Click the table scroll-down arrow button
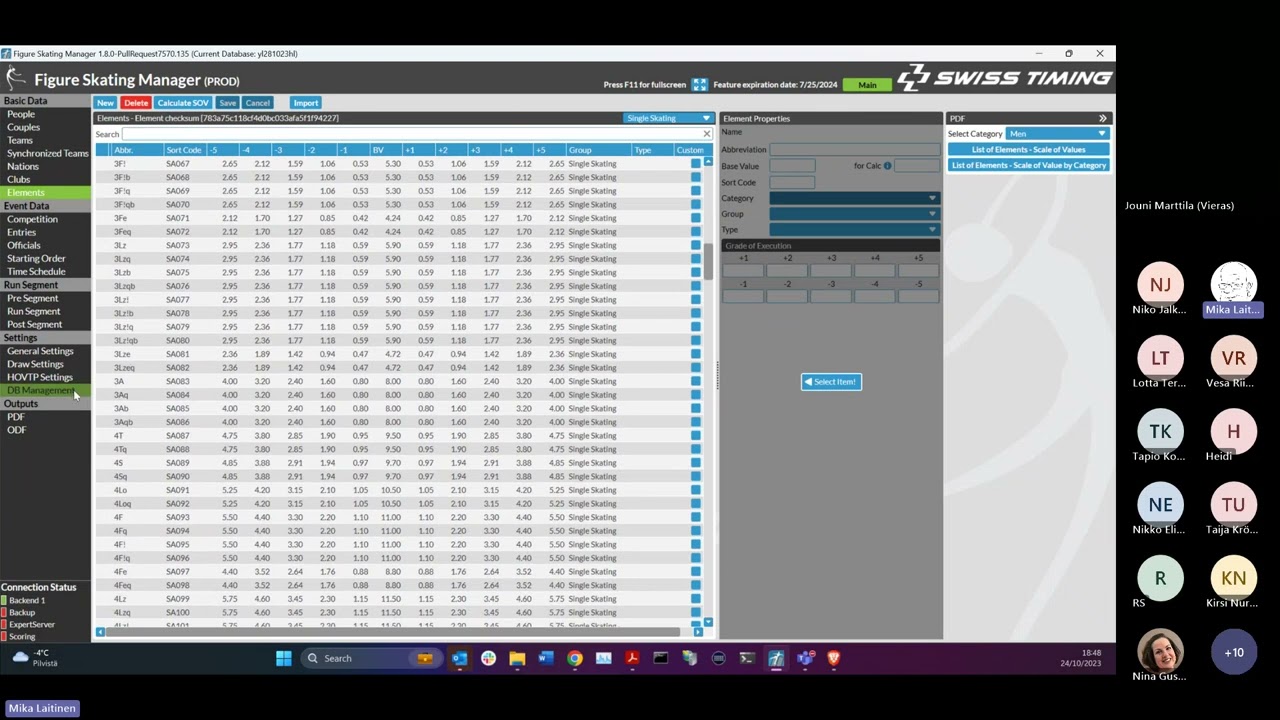This screenshot has width=1280, height=720. (708, 622)
